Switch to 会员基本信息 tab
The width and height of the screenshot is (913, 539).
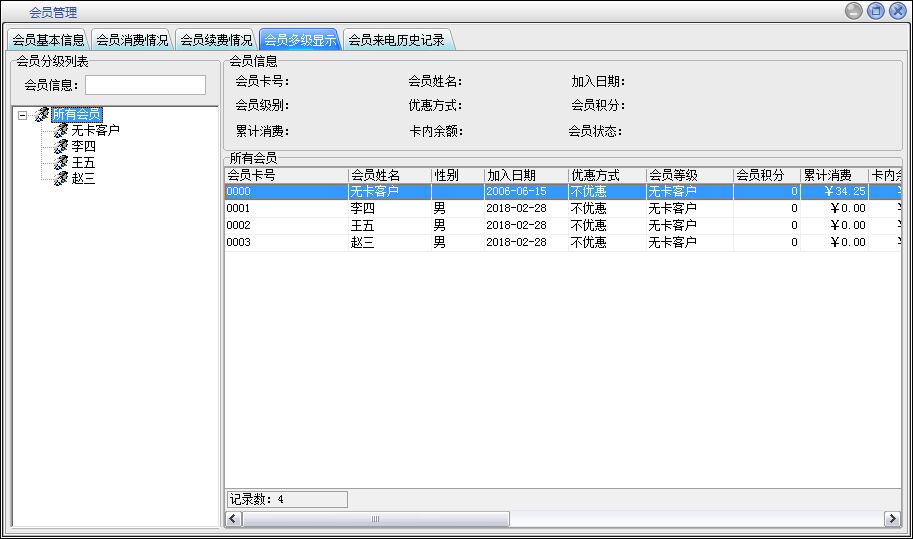click(48, 41)
